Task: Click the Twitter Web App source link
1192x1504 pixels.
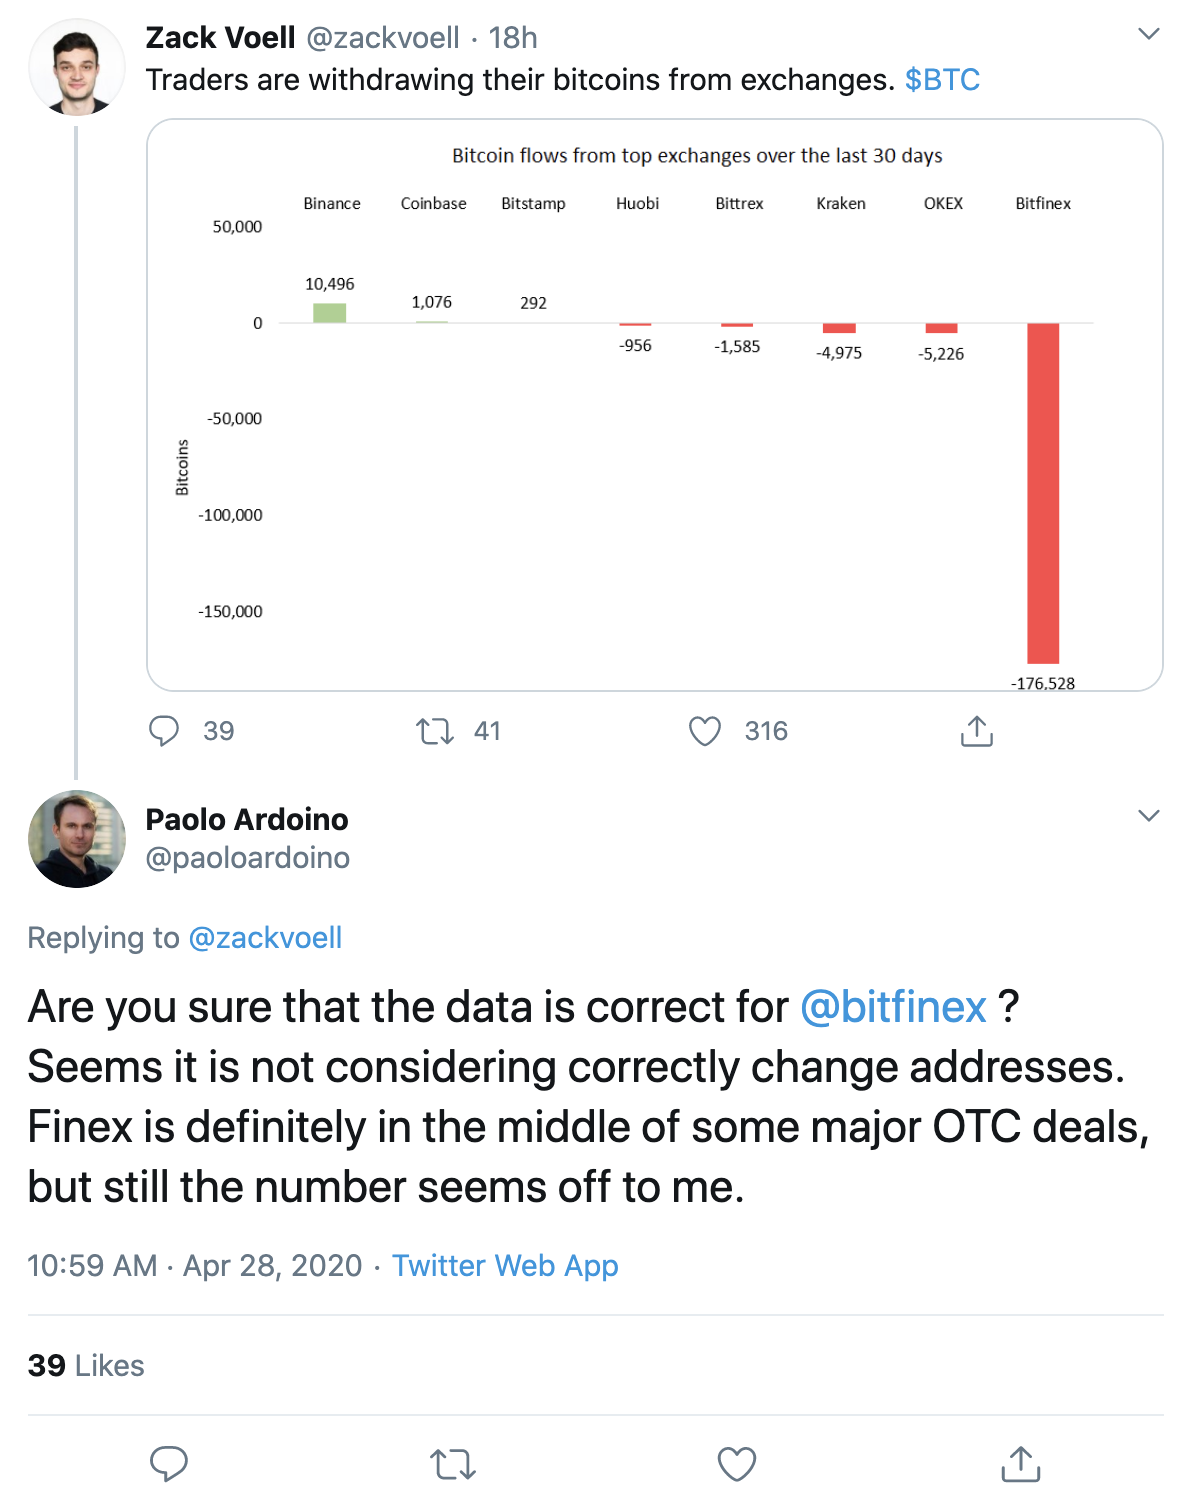Action: 505,1266
